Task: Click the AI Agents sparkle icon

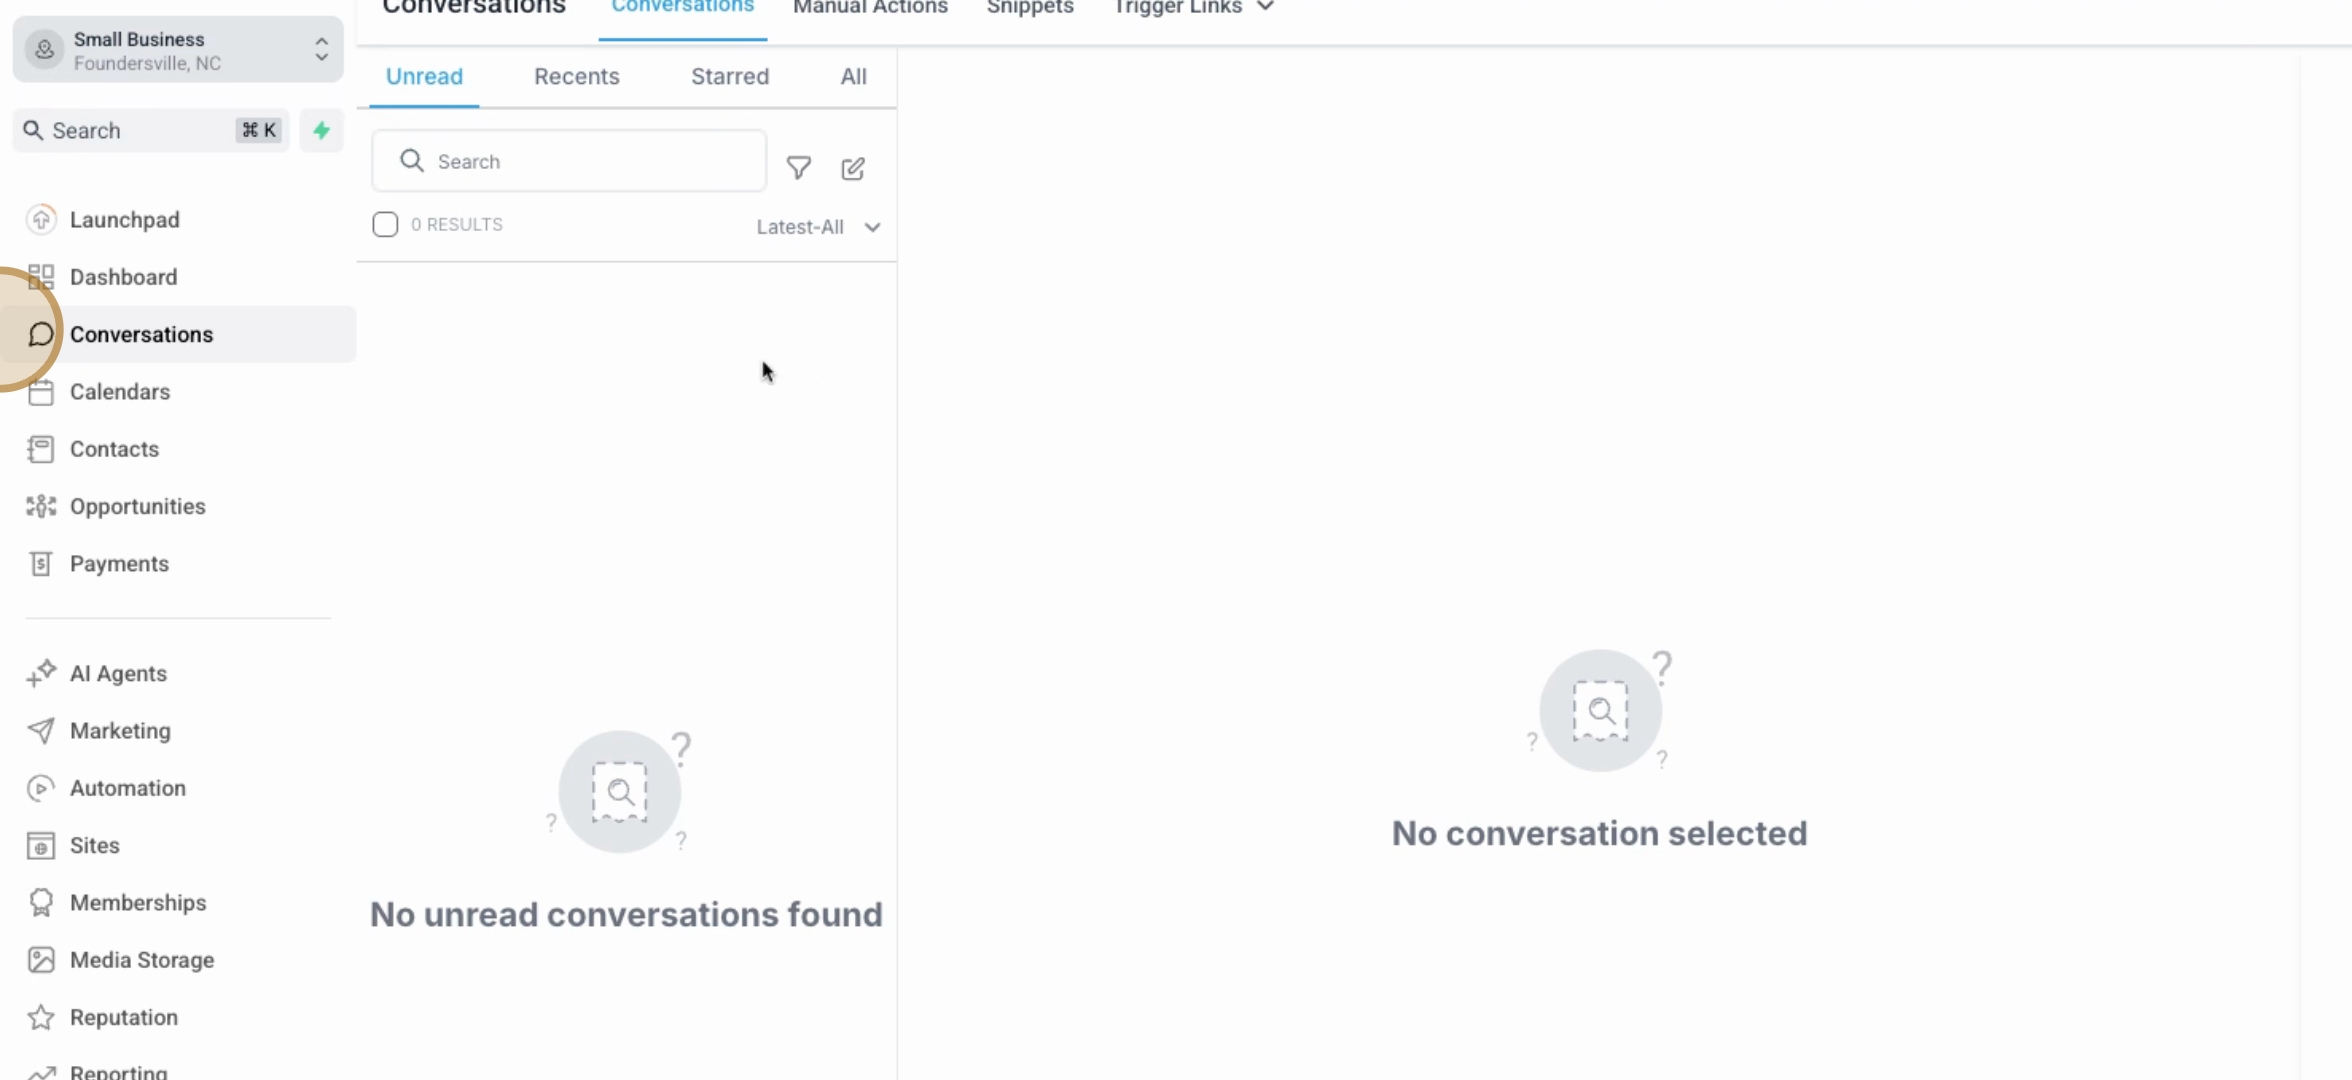Action: [41, 673]
